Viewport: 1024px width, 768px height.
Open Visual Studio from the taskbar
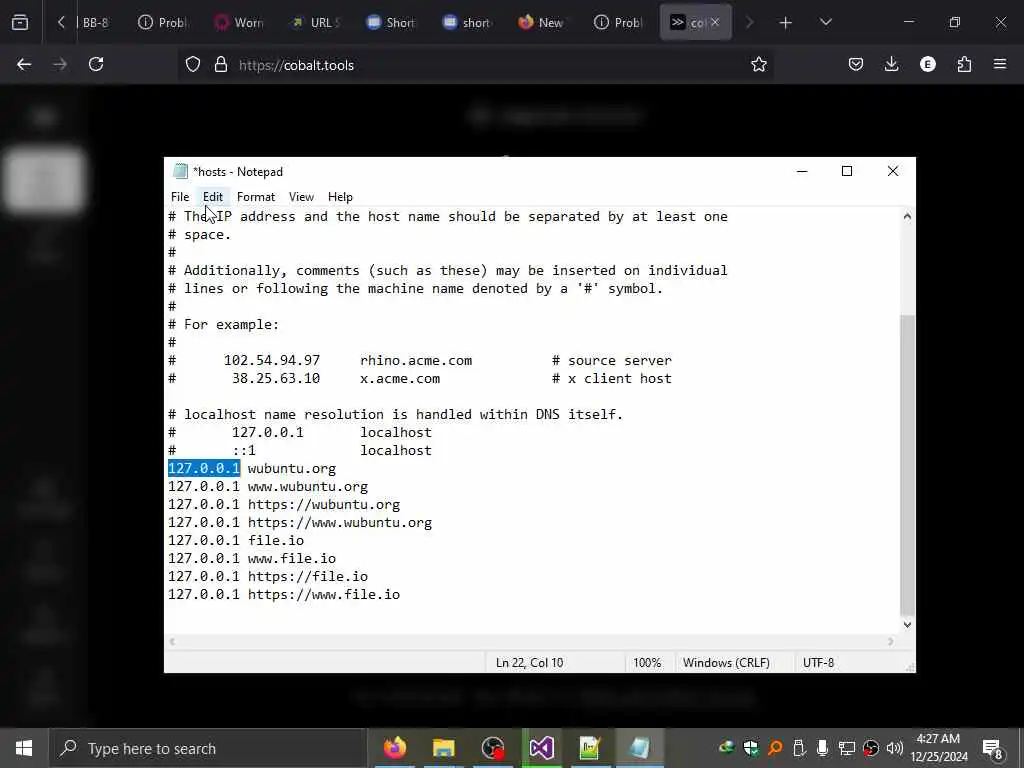[x=541, y=748]
